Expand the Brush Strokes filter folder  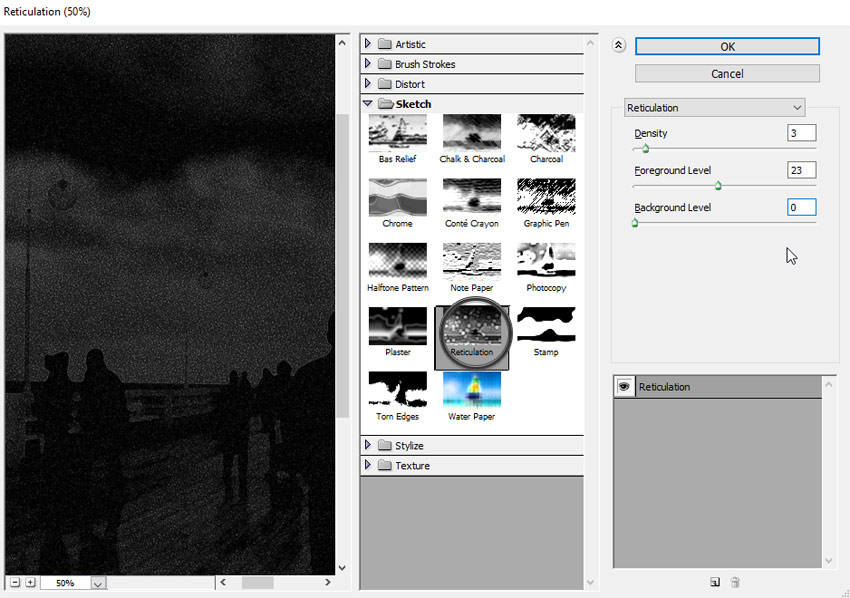tap(368, 63)
